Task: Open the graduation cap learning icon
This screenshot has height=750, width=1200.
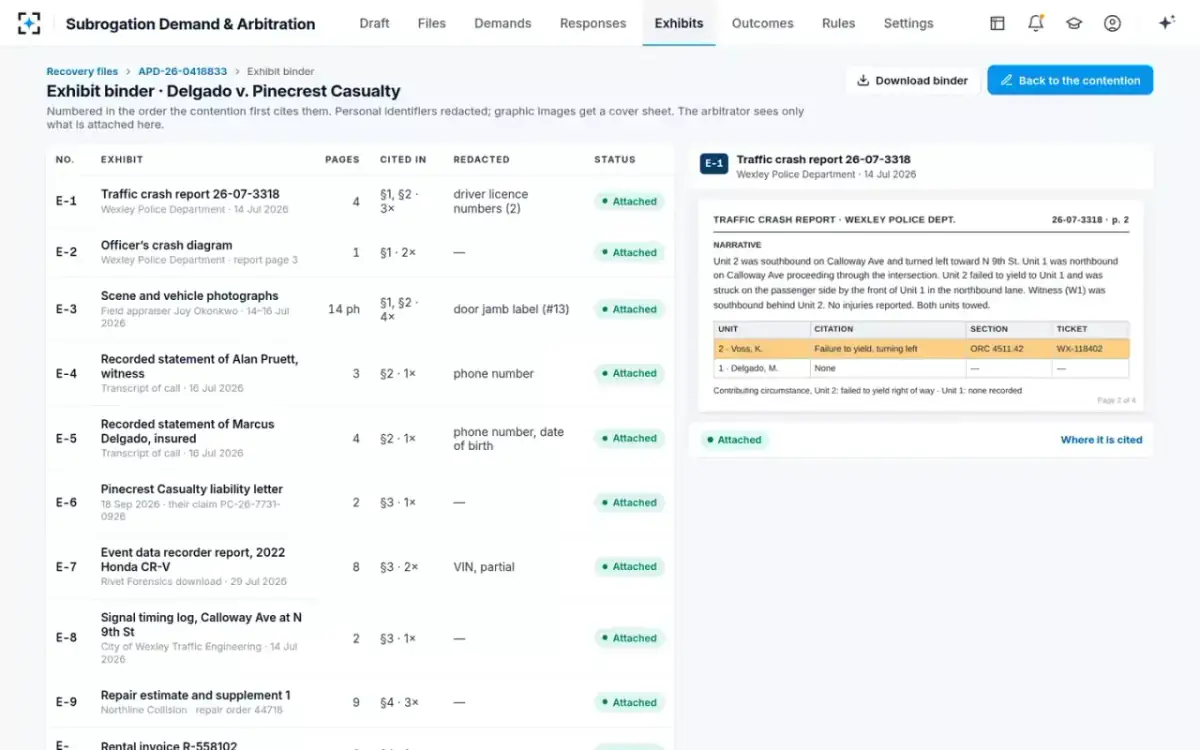Action: pos(1074,23)
